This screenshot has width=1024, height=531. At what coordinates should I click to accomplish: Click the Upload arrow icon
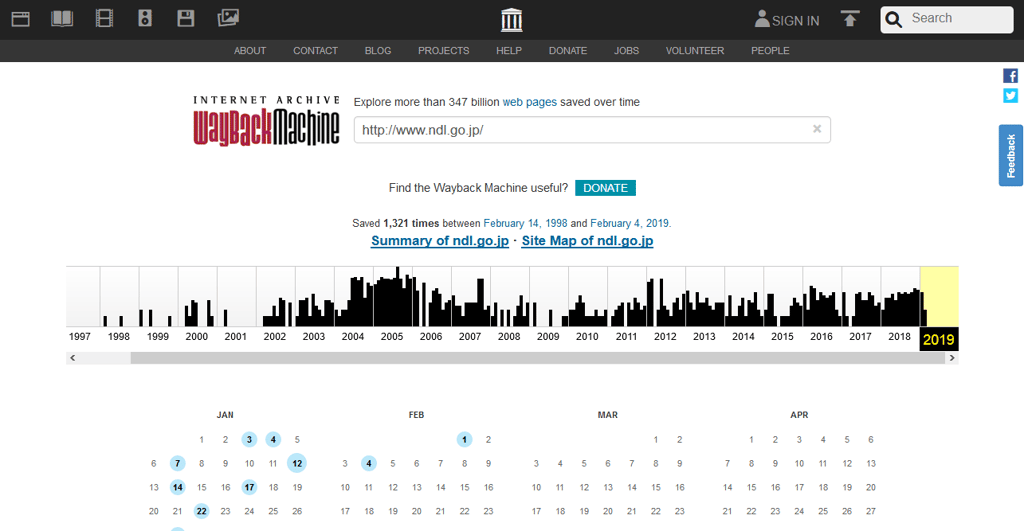tap(850, 19)
